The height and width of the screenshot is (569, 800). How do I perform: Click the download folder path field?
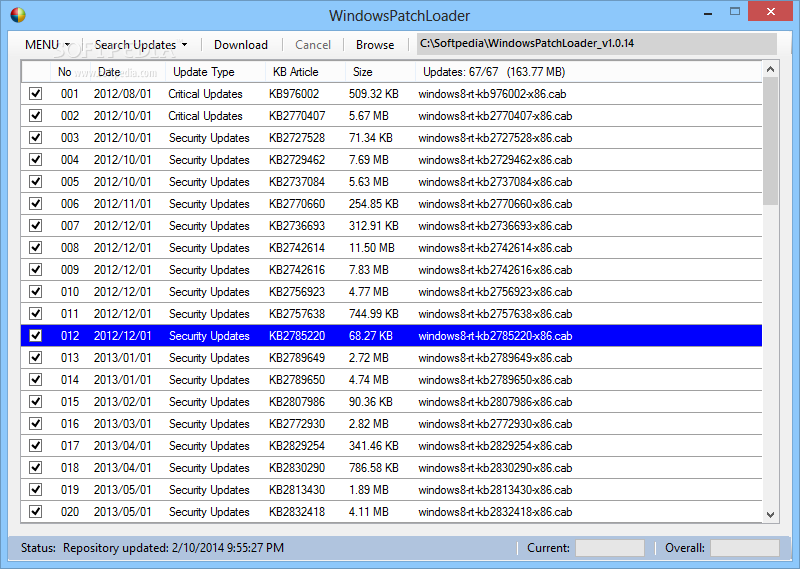(596, 44)
